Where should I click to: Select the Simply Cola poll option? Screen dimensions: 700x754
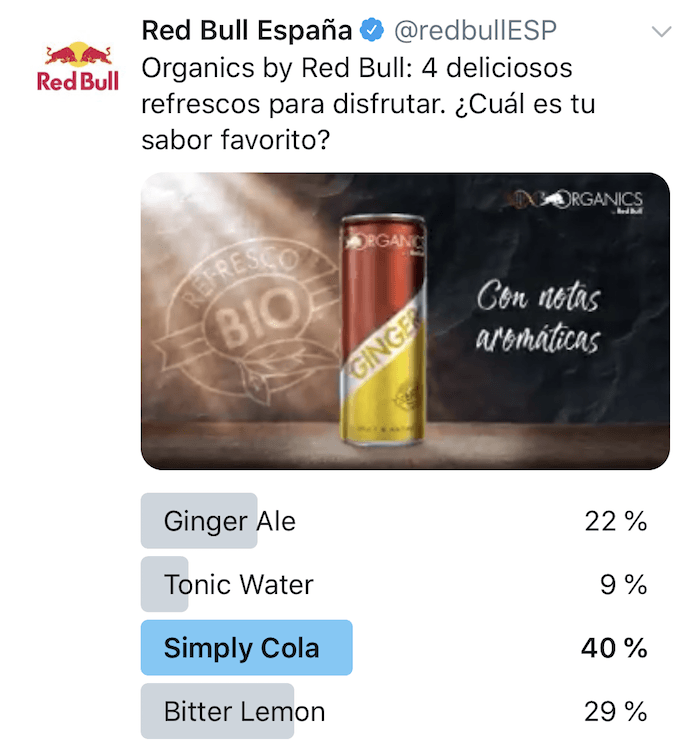coord(394,648)
